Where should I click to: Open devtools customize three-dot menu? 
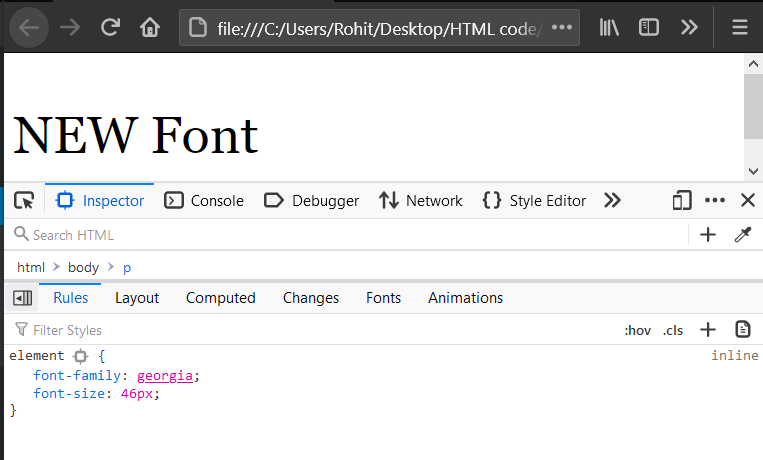(715, 200)
